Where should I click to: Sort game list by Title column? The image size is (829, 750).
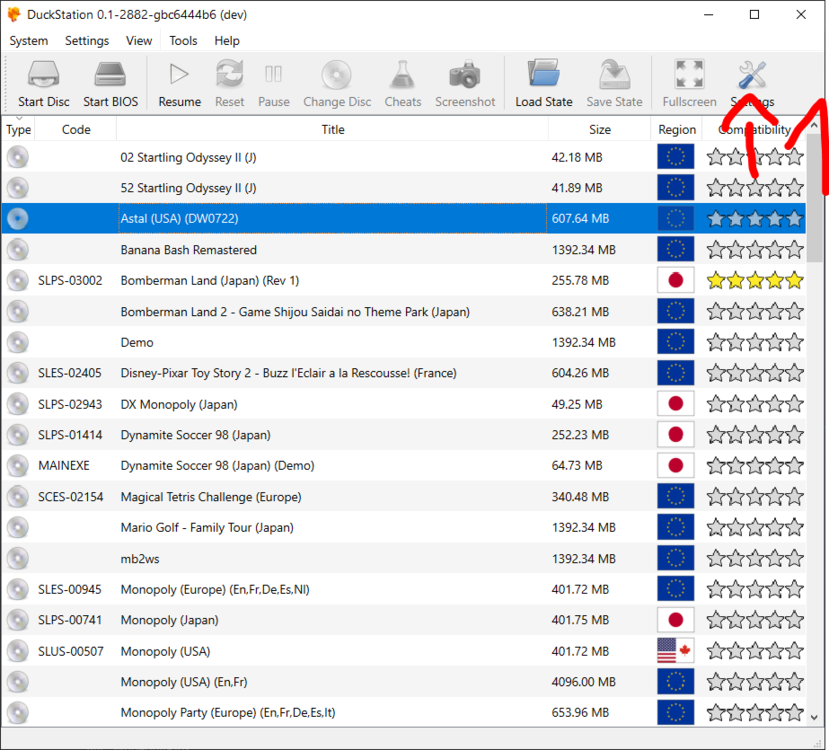point(332,129)
